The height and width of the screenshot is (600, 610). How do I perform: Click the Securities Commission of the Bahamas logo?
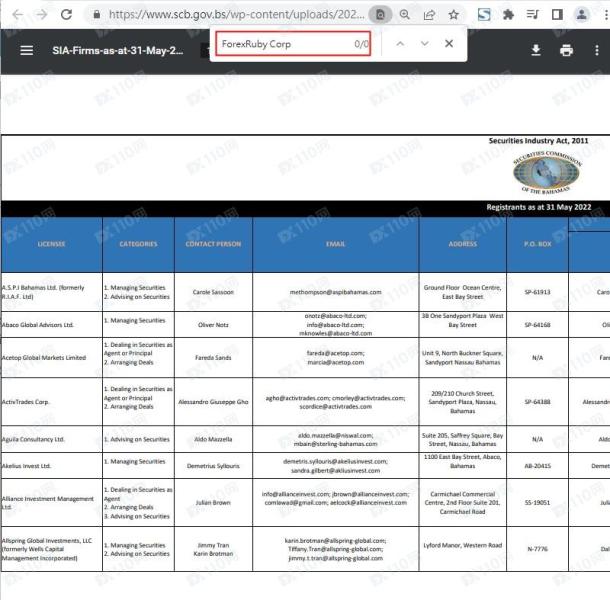[x=546, y=172]
